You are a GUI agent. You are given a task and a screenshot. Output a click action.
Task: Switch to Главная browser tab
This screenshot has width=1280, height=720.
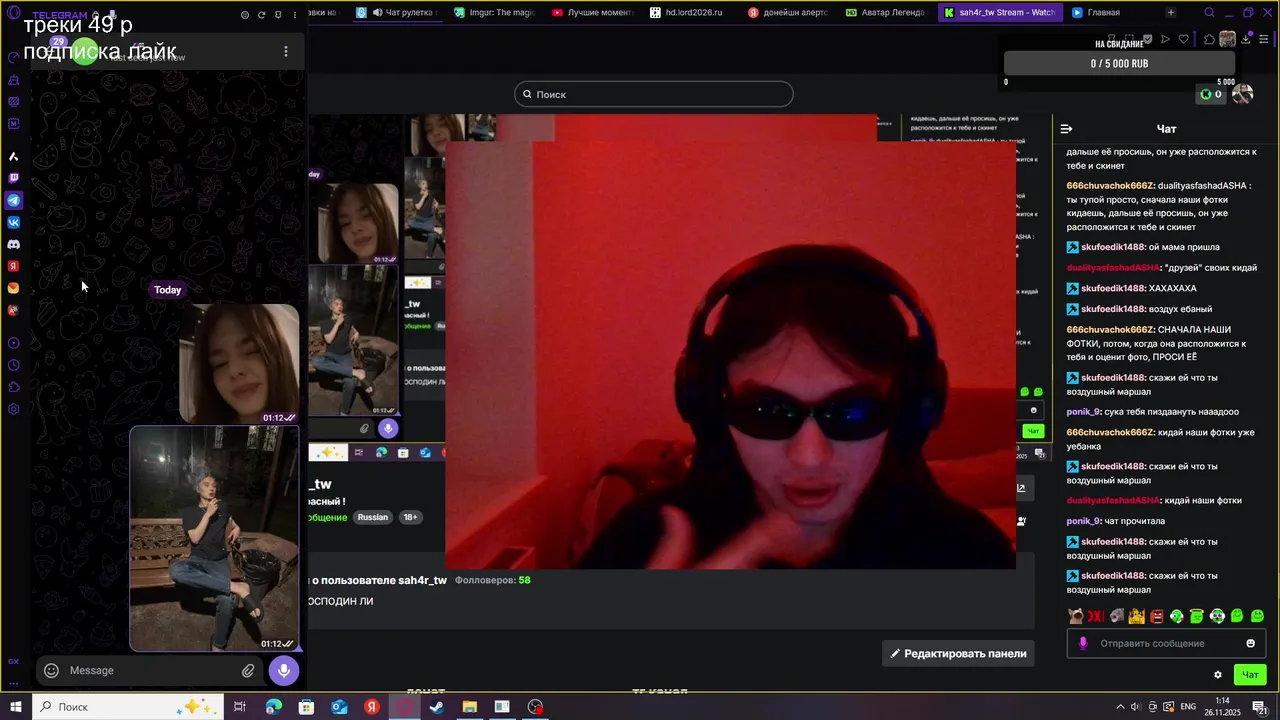coord(1108,13)
